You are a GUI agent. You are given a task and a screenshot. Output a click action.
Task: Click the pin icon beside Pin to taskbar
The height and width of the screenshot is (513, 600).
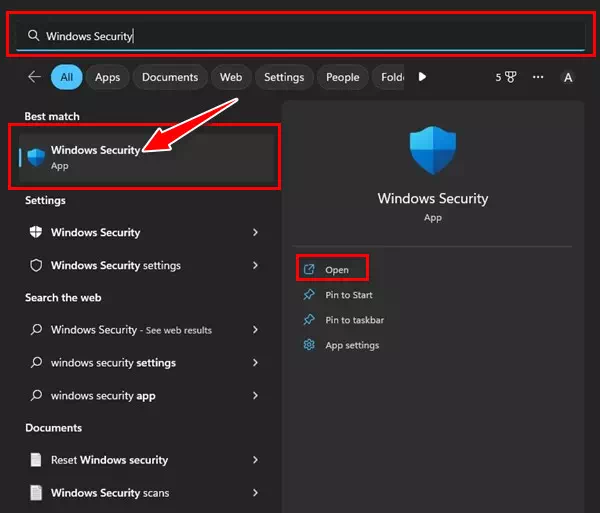pyautogui.click(x=309, y=319)
